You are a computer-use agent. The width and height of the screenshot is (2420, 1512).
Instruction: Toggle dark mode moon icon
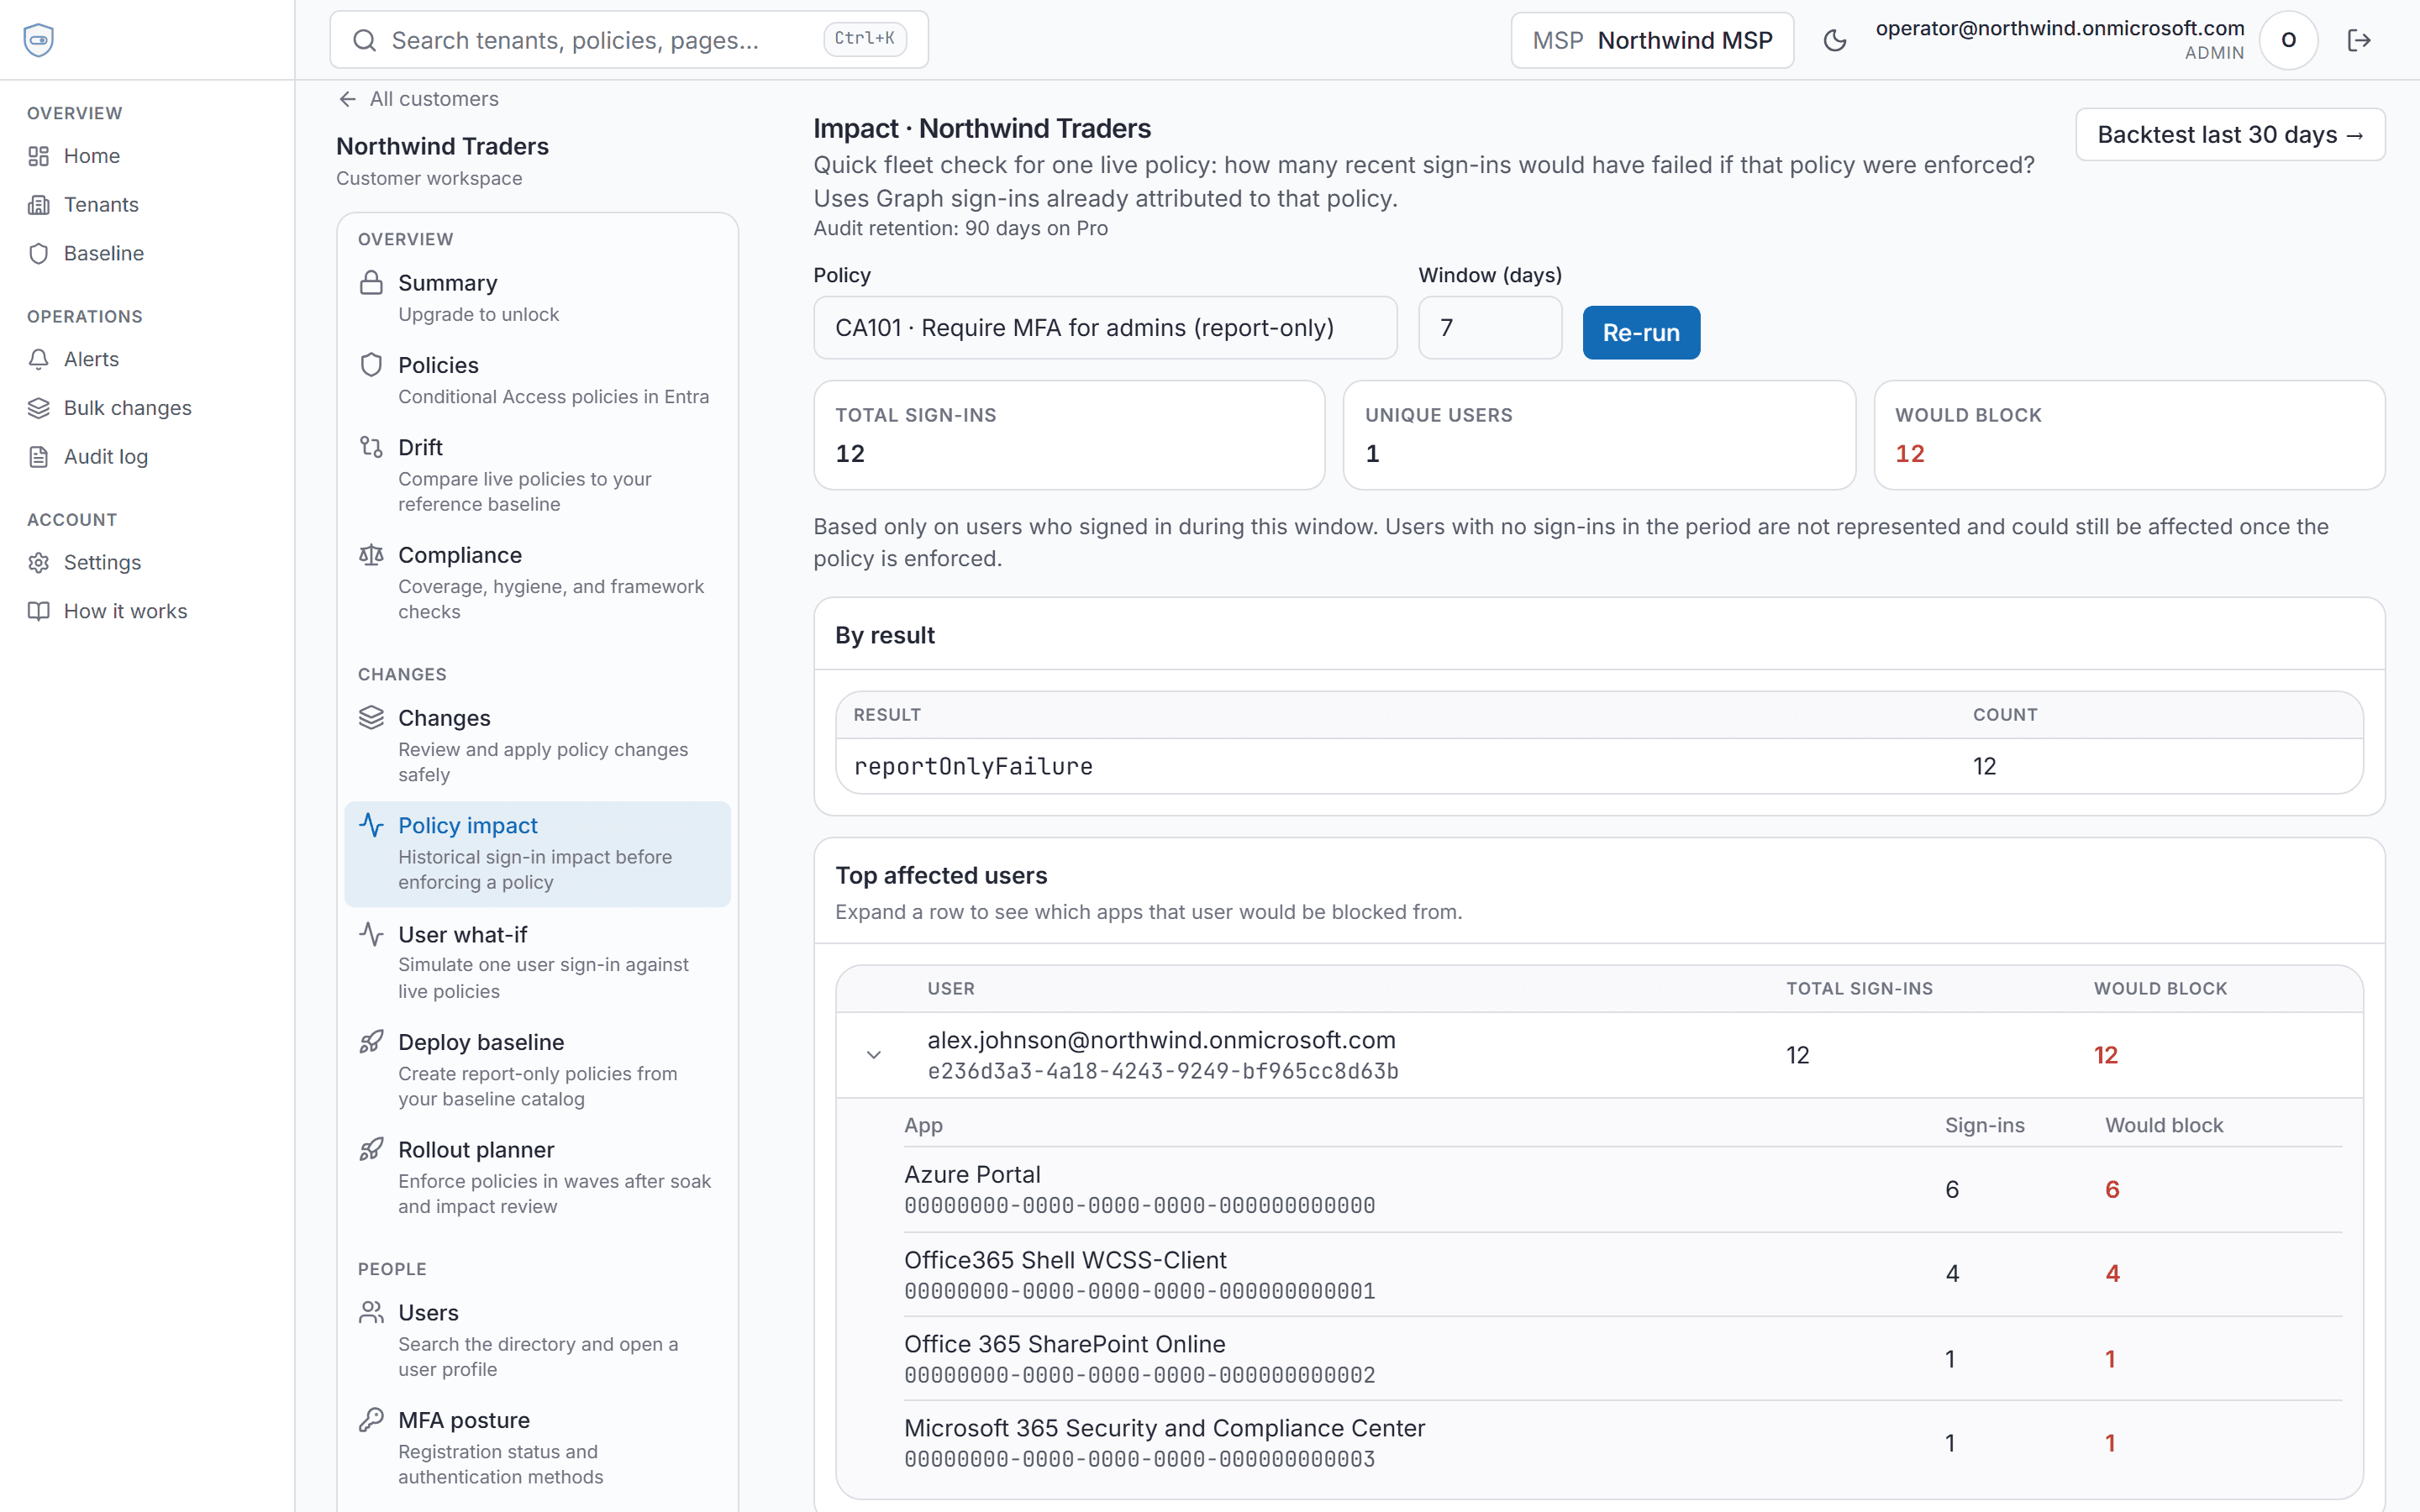1835,40
